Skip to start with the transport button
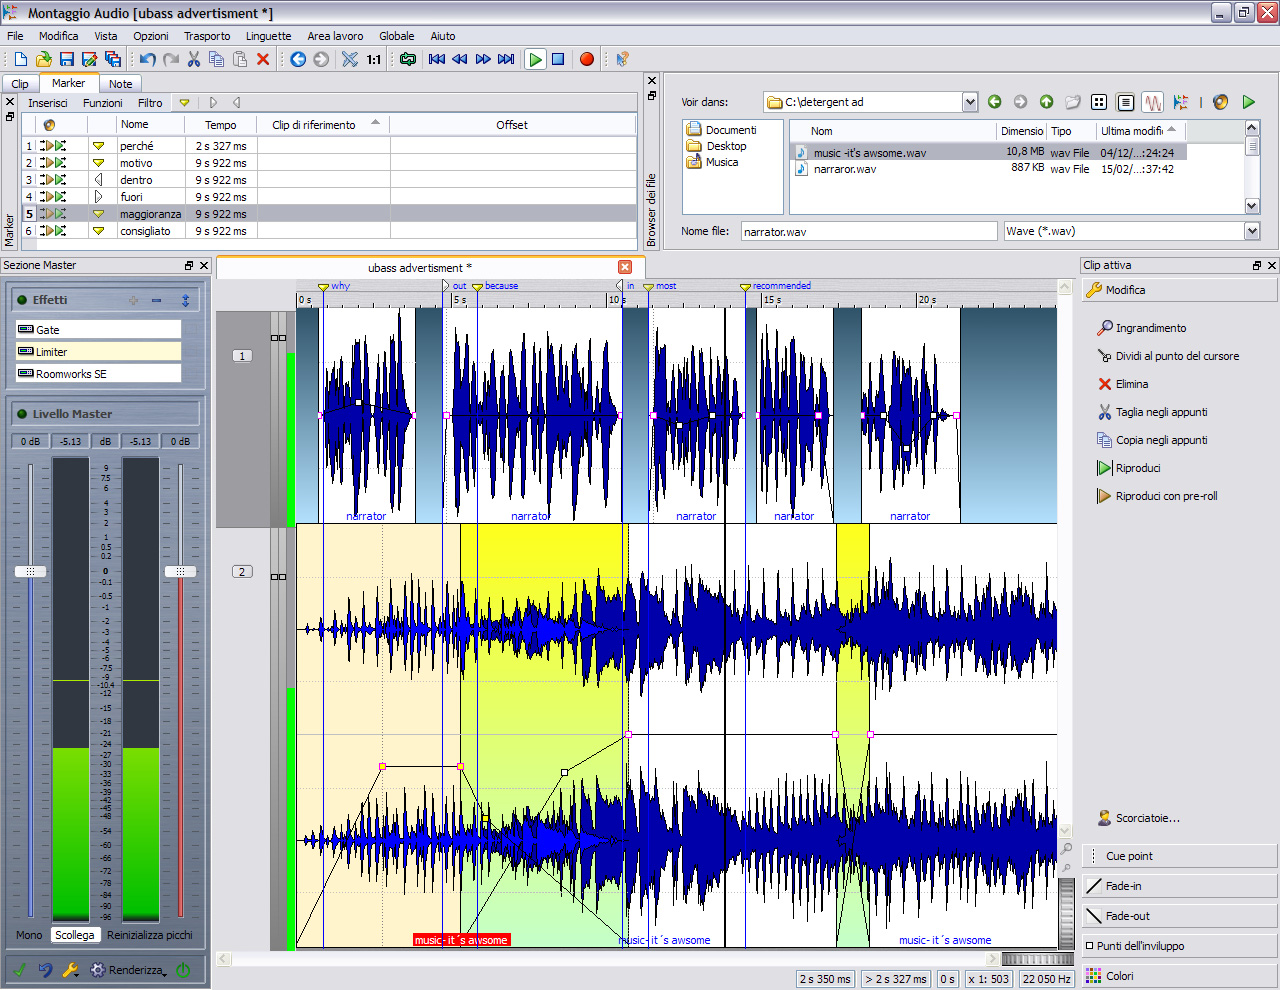The height and width of the screenshot is (990, 1280). [437, 59]
